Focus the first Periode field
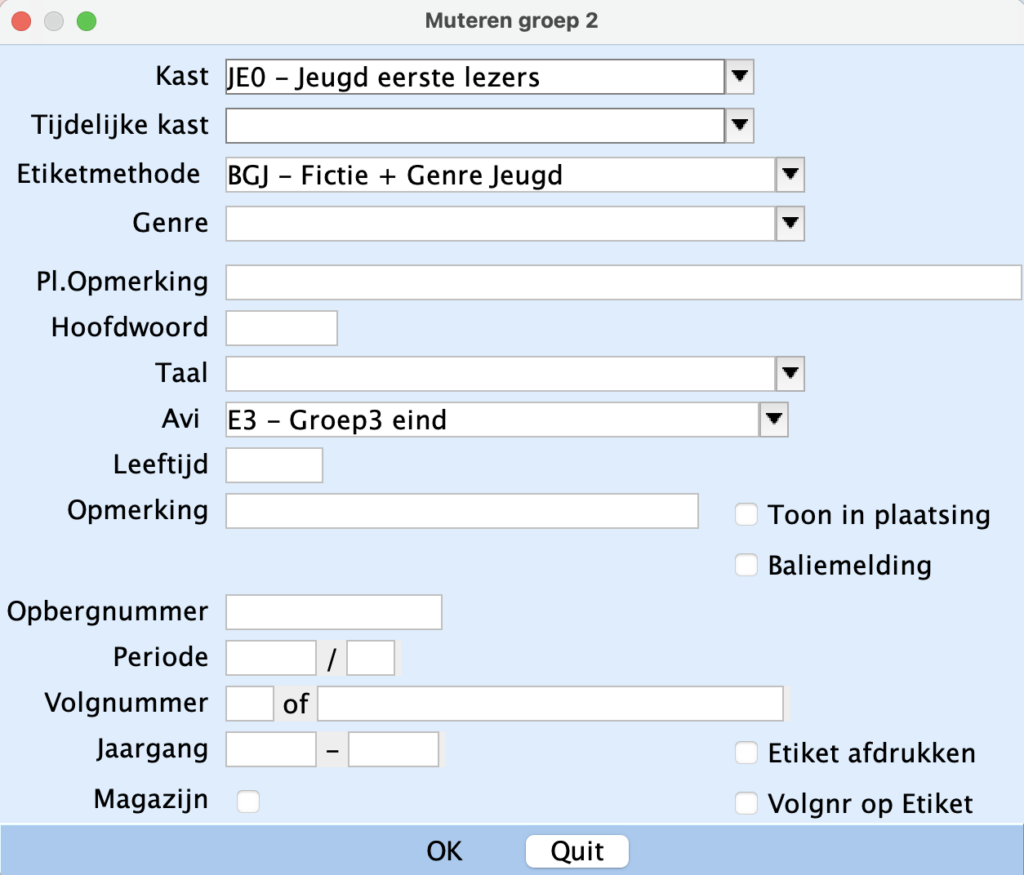This screenshot has width=1024, height=875. click(271, 658)
